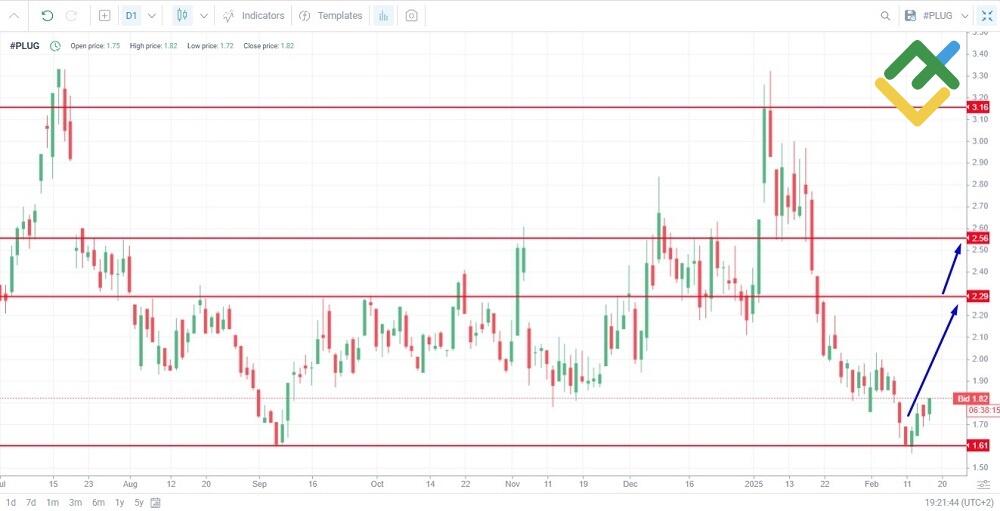Expand the #PLUG saved layout dropdown
Viewport: 1000px width, 511px height.
click(964, 16)
